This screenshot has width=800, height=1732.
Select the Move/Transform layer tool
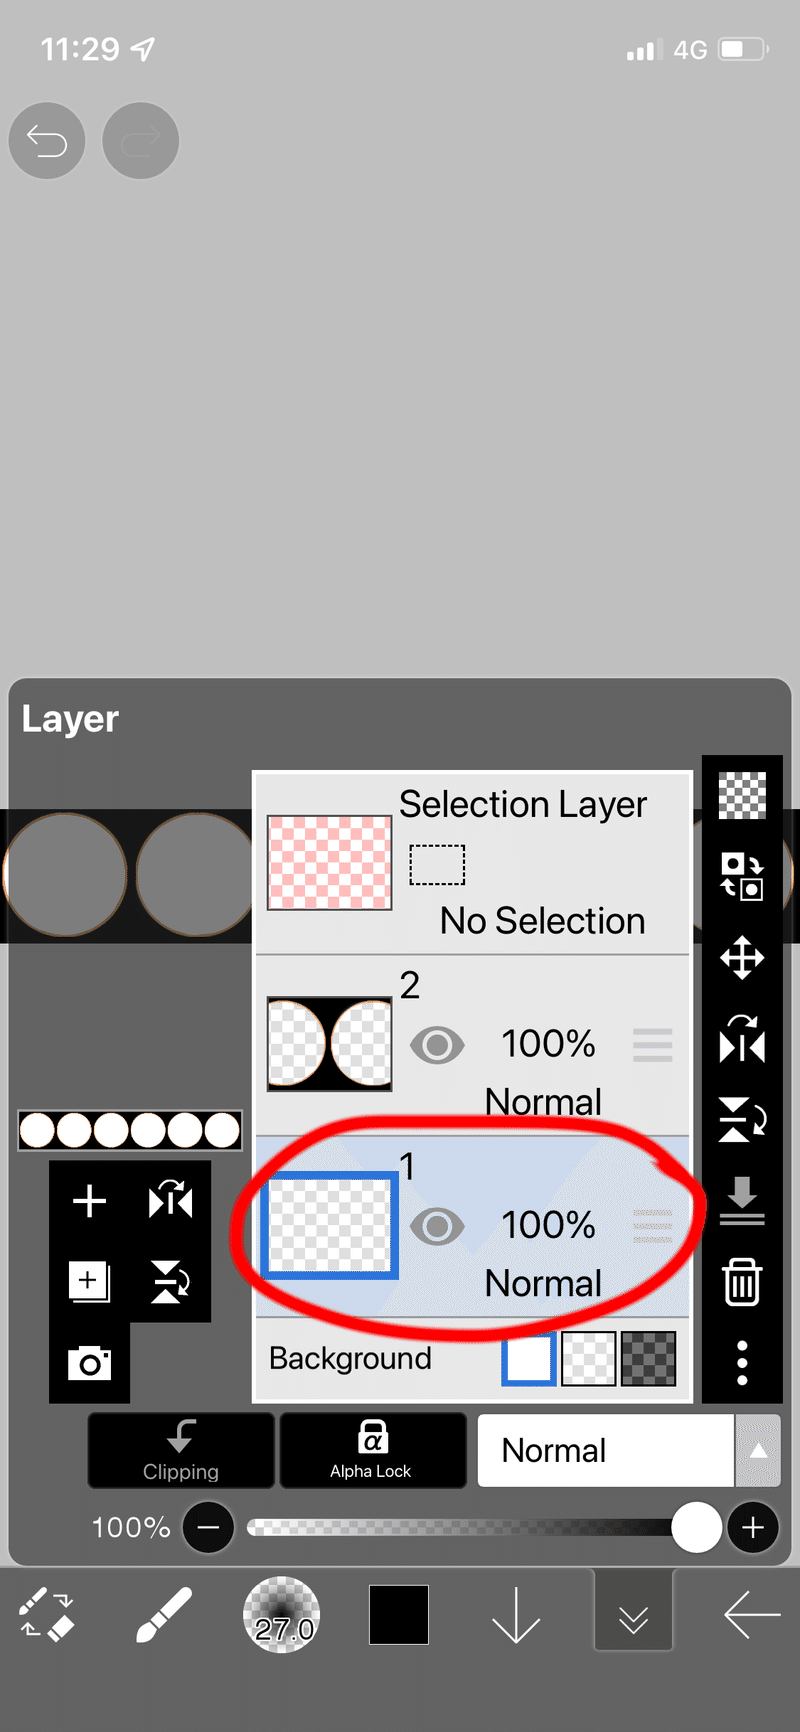[742, 958]
